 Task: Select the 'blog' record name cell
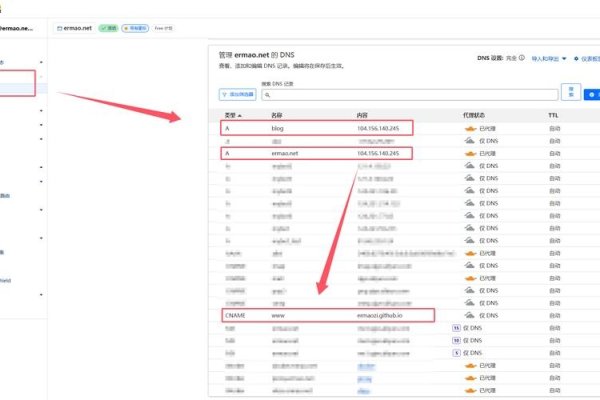277,128
